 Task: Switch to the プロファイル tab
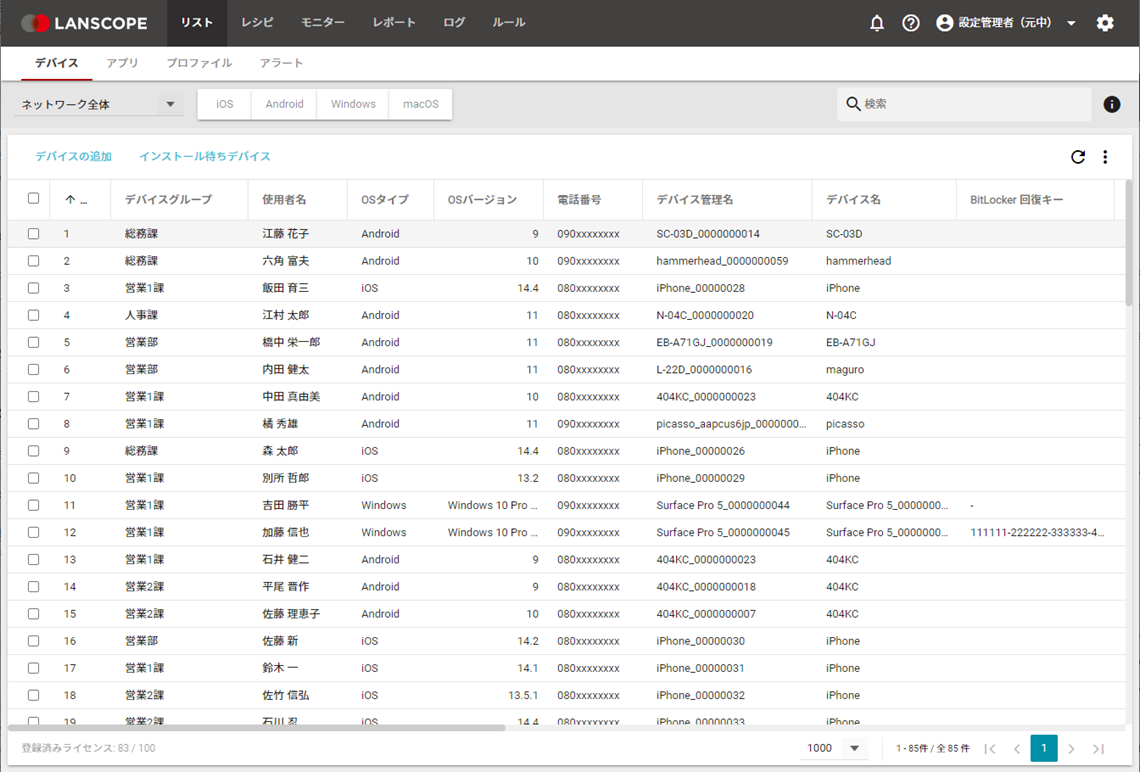pyautogui.click(x=199, y=63)
